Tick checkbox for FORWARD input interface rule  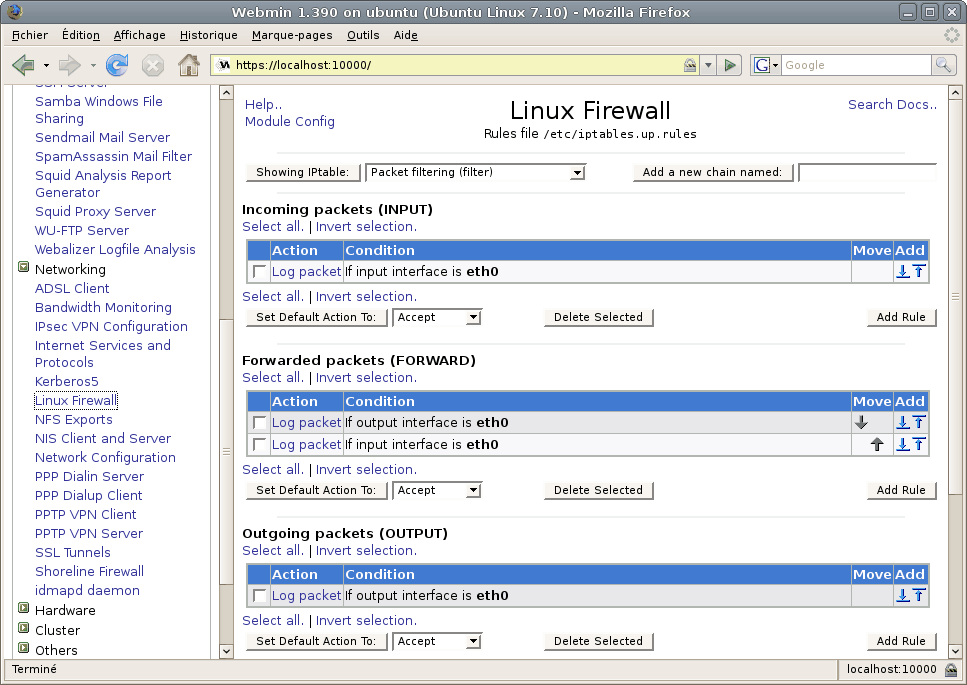(260, 445)
